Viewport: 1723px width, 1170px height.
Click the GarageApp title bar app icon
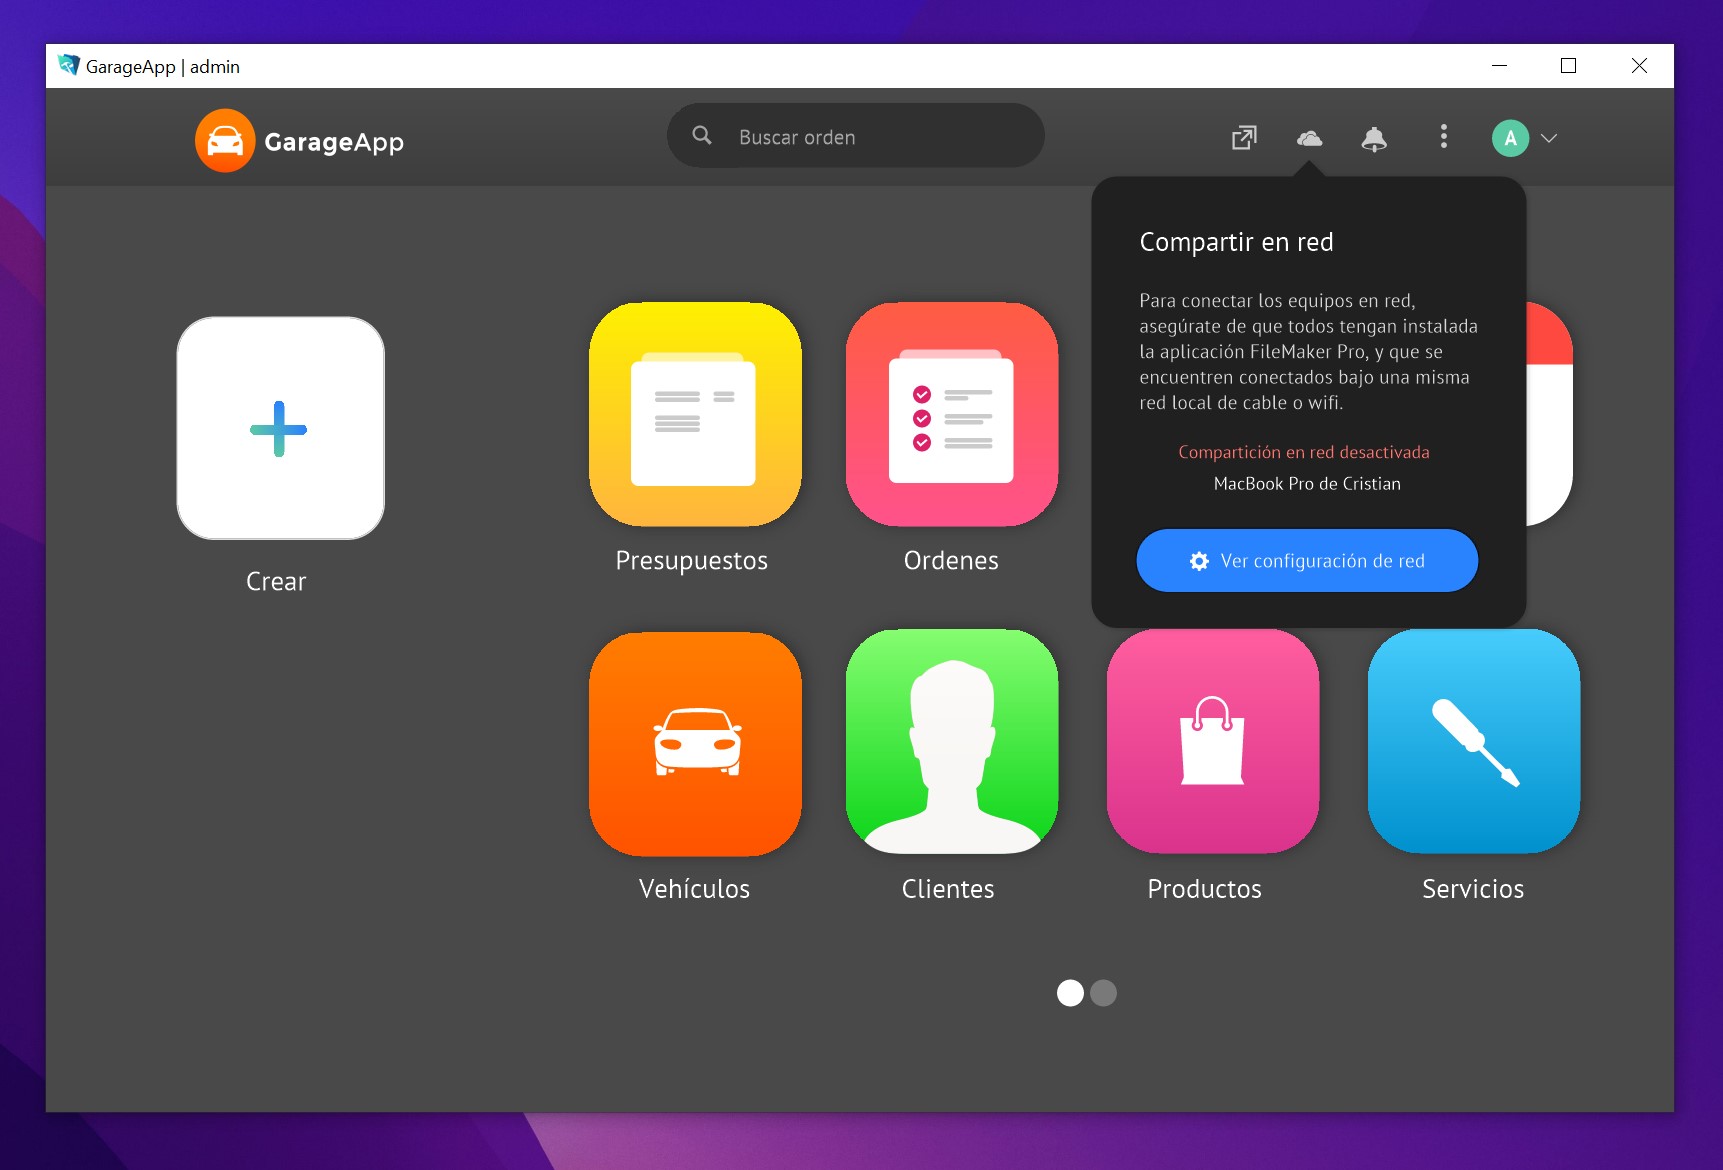68,66
